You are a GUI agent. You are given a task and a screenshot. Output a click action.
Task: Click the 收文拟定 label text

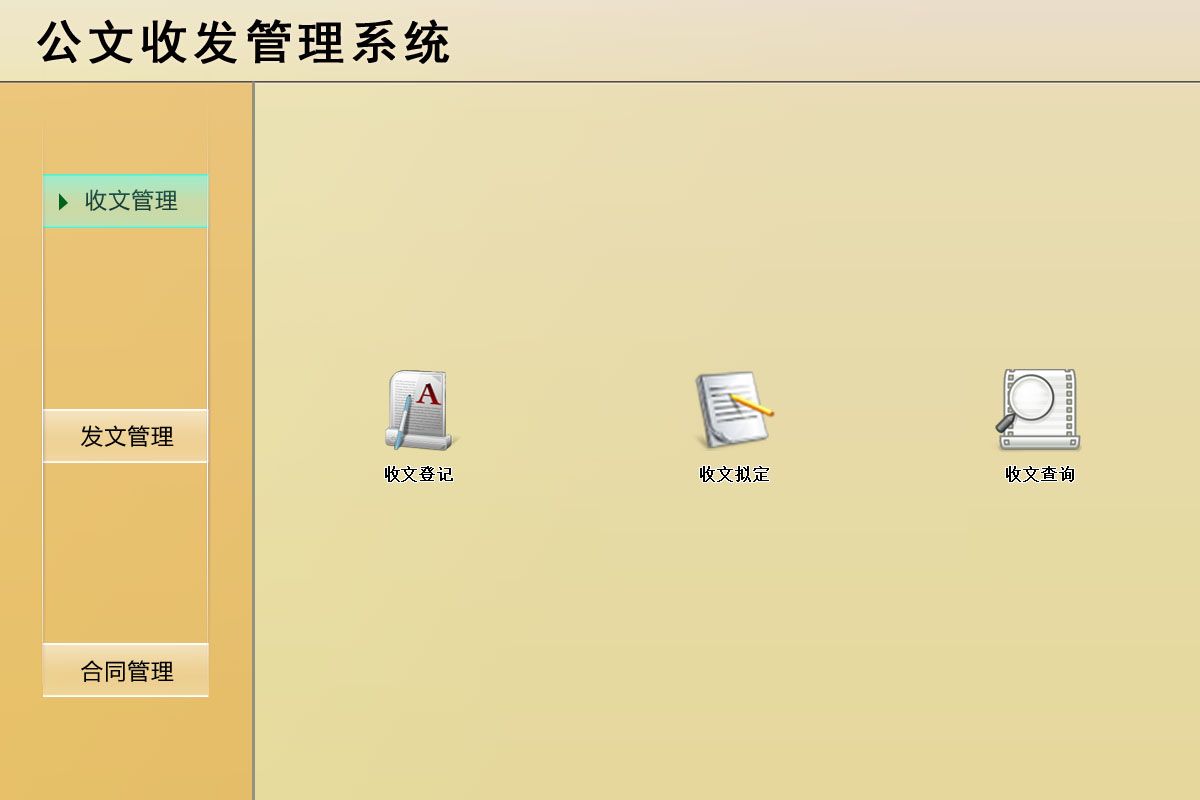[734, 474]
